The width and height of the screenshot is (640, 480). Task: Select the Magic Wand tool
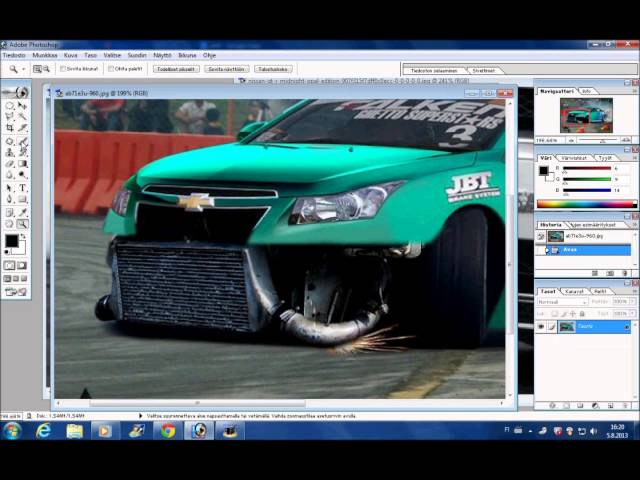pyautogui.click(x=22, y=117)
